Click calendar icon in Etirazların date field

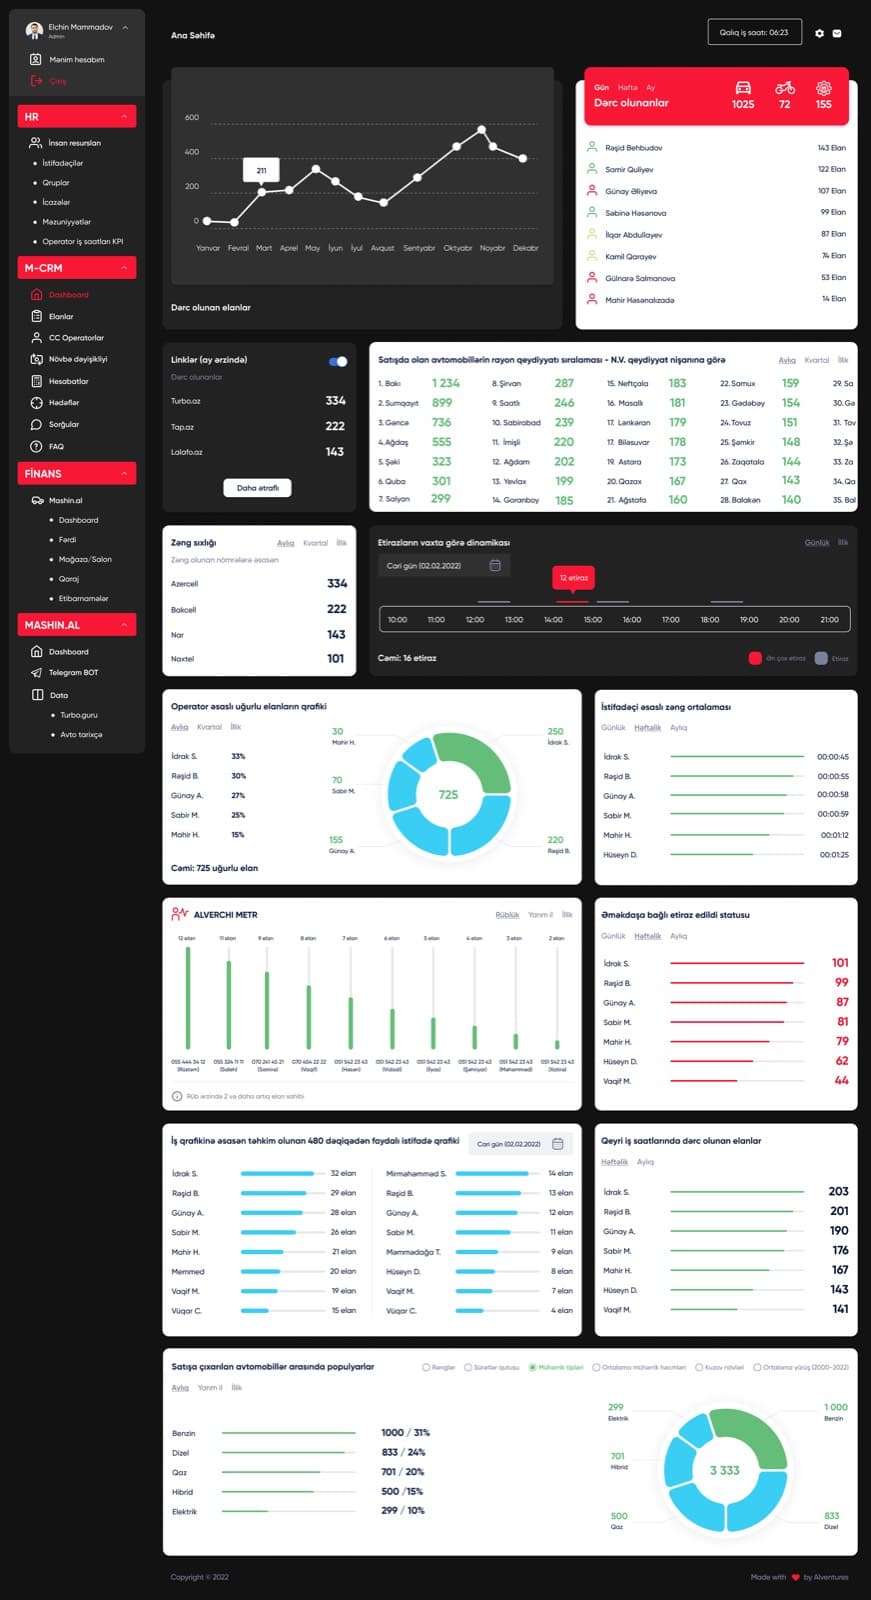[x=495, y=565]
